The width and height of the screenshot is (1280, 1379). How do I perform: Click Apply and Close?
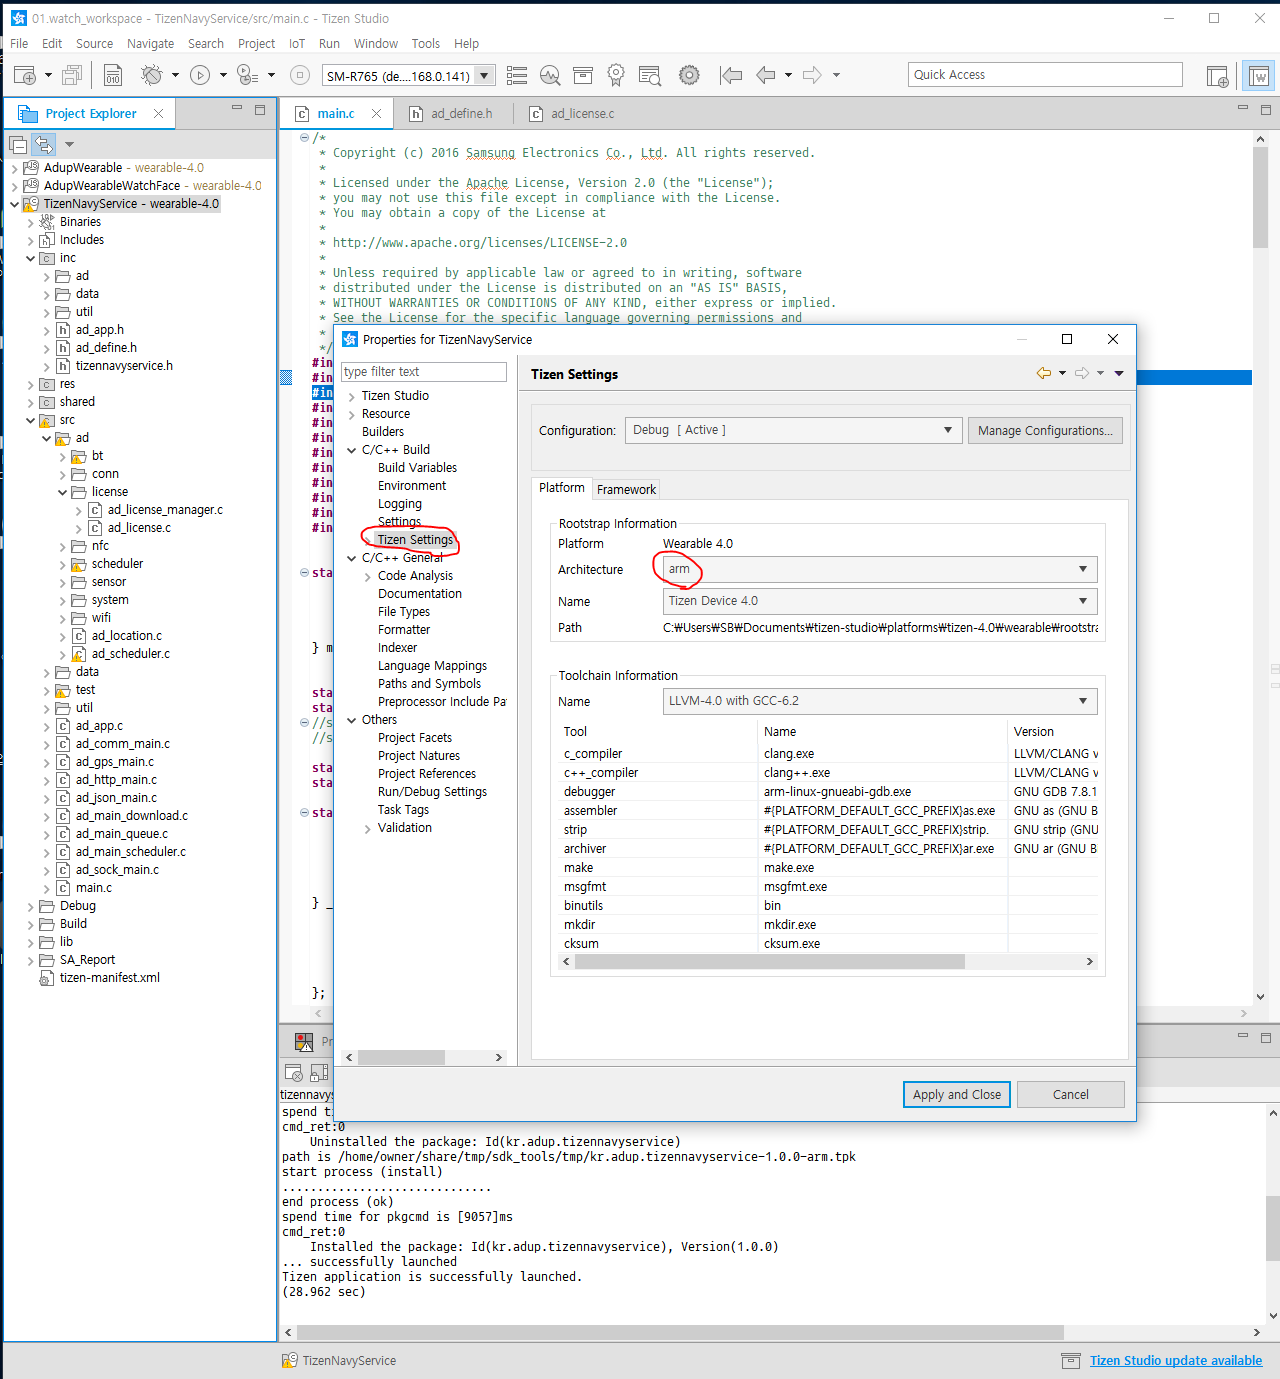957,1094
